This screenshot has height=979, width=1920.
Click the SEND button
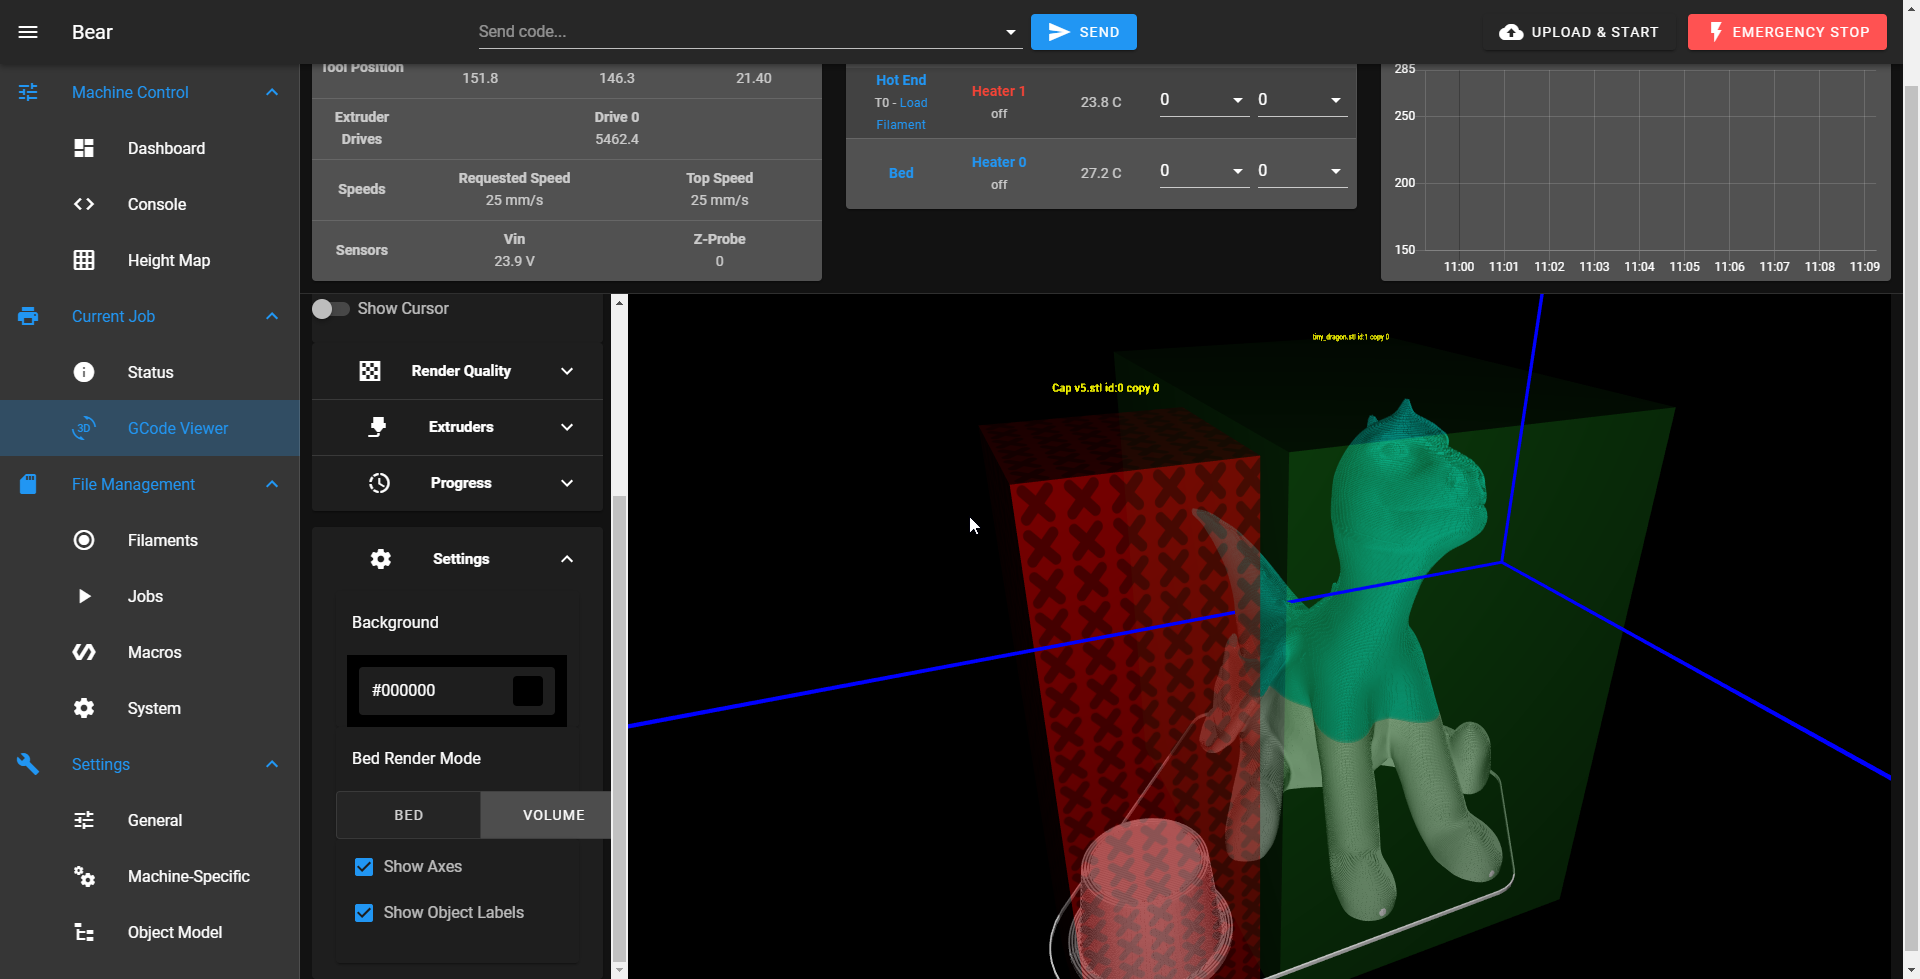[x=1084, y=32]
